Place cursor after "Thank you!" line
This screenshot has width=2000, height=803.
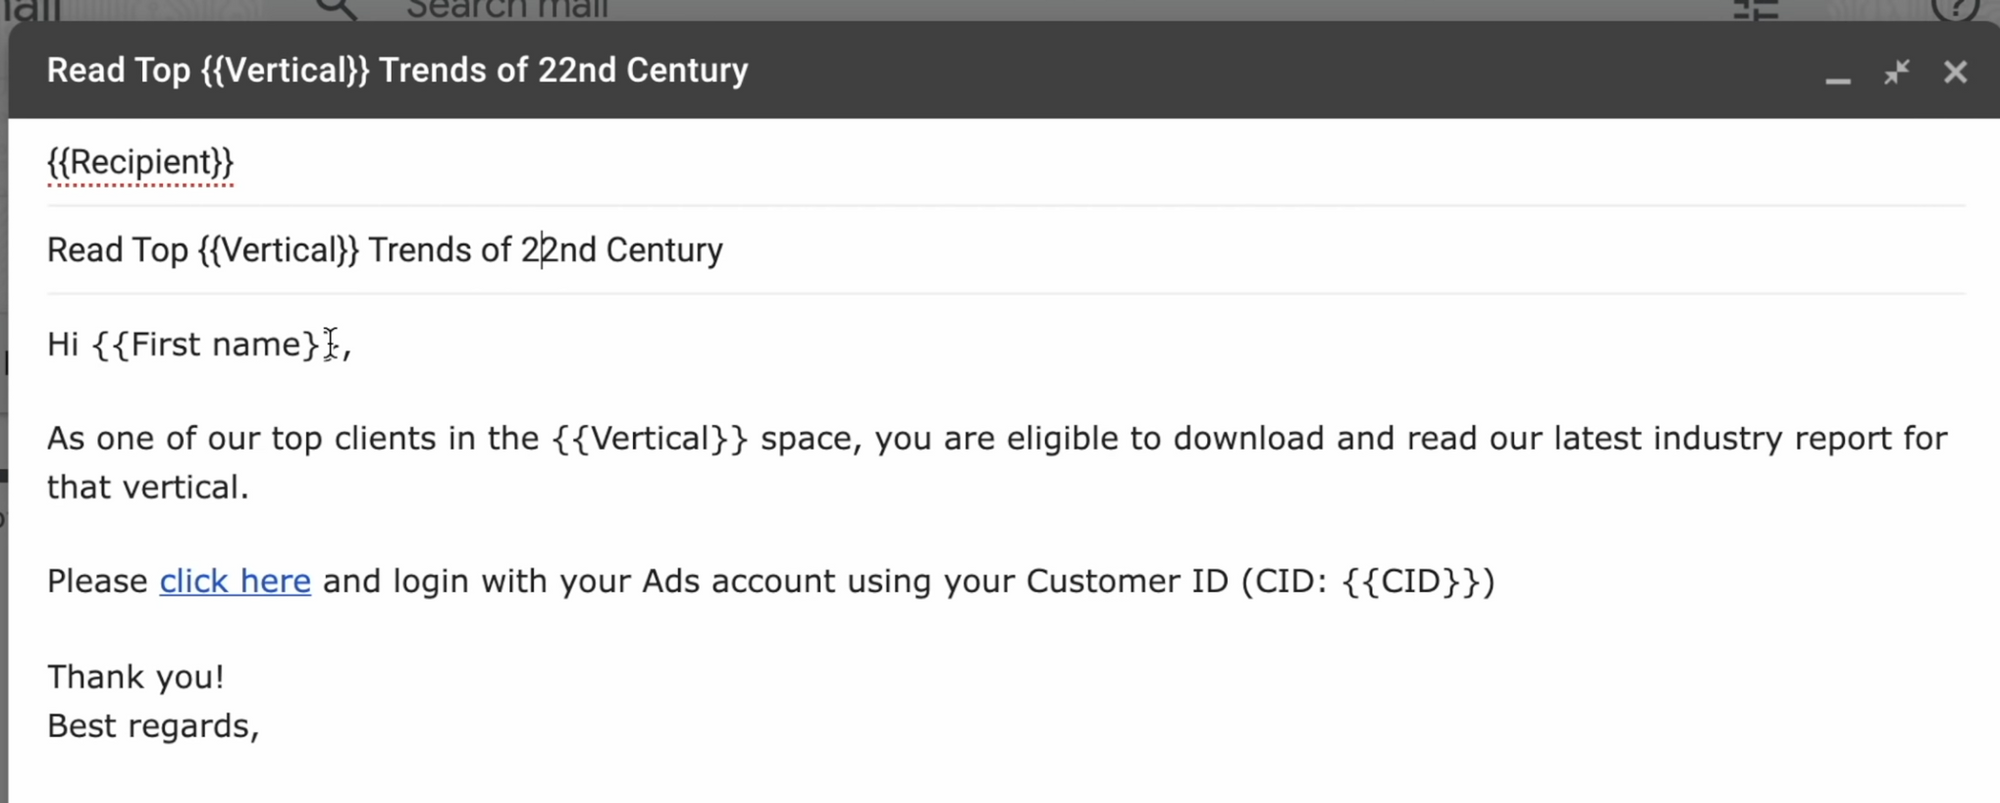tap(226, 677)
